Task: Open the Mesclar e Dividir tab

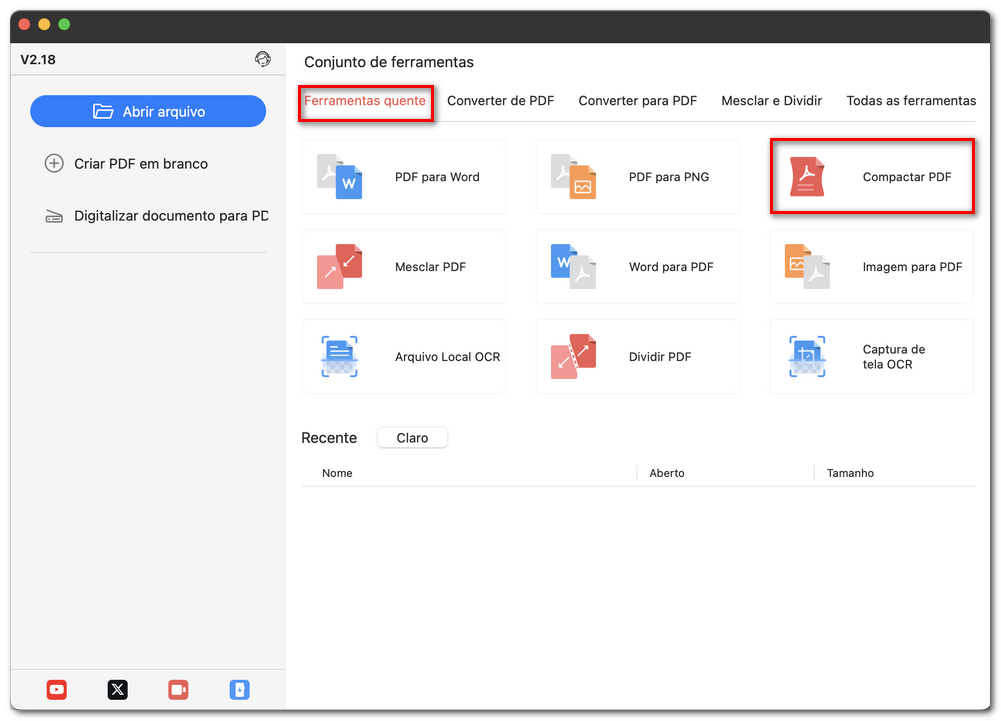Action: pyautogui.click(x=771, y=100)
